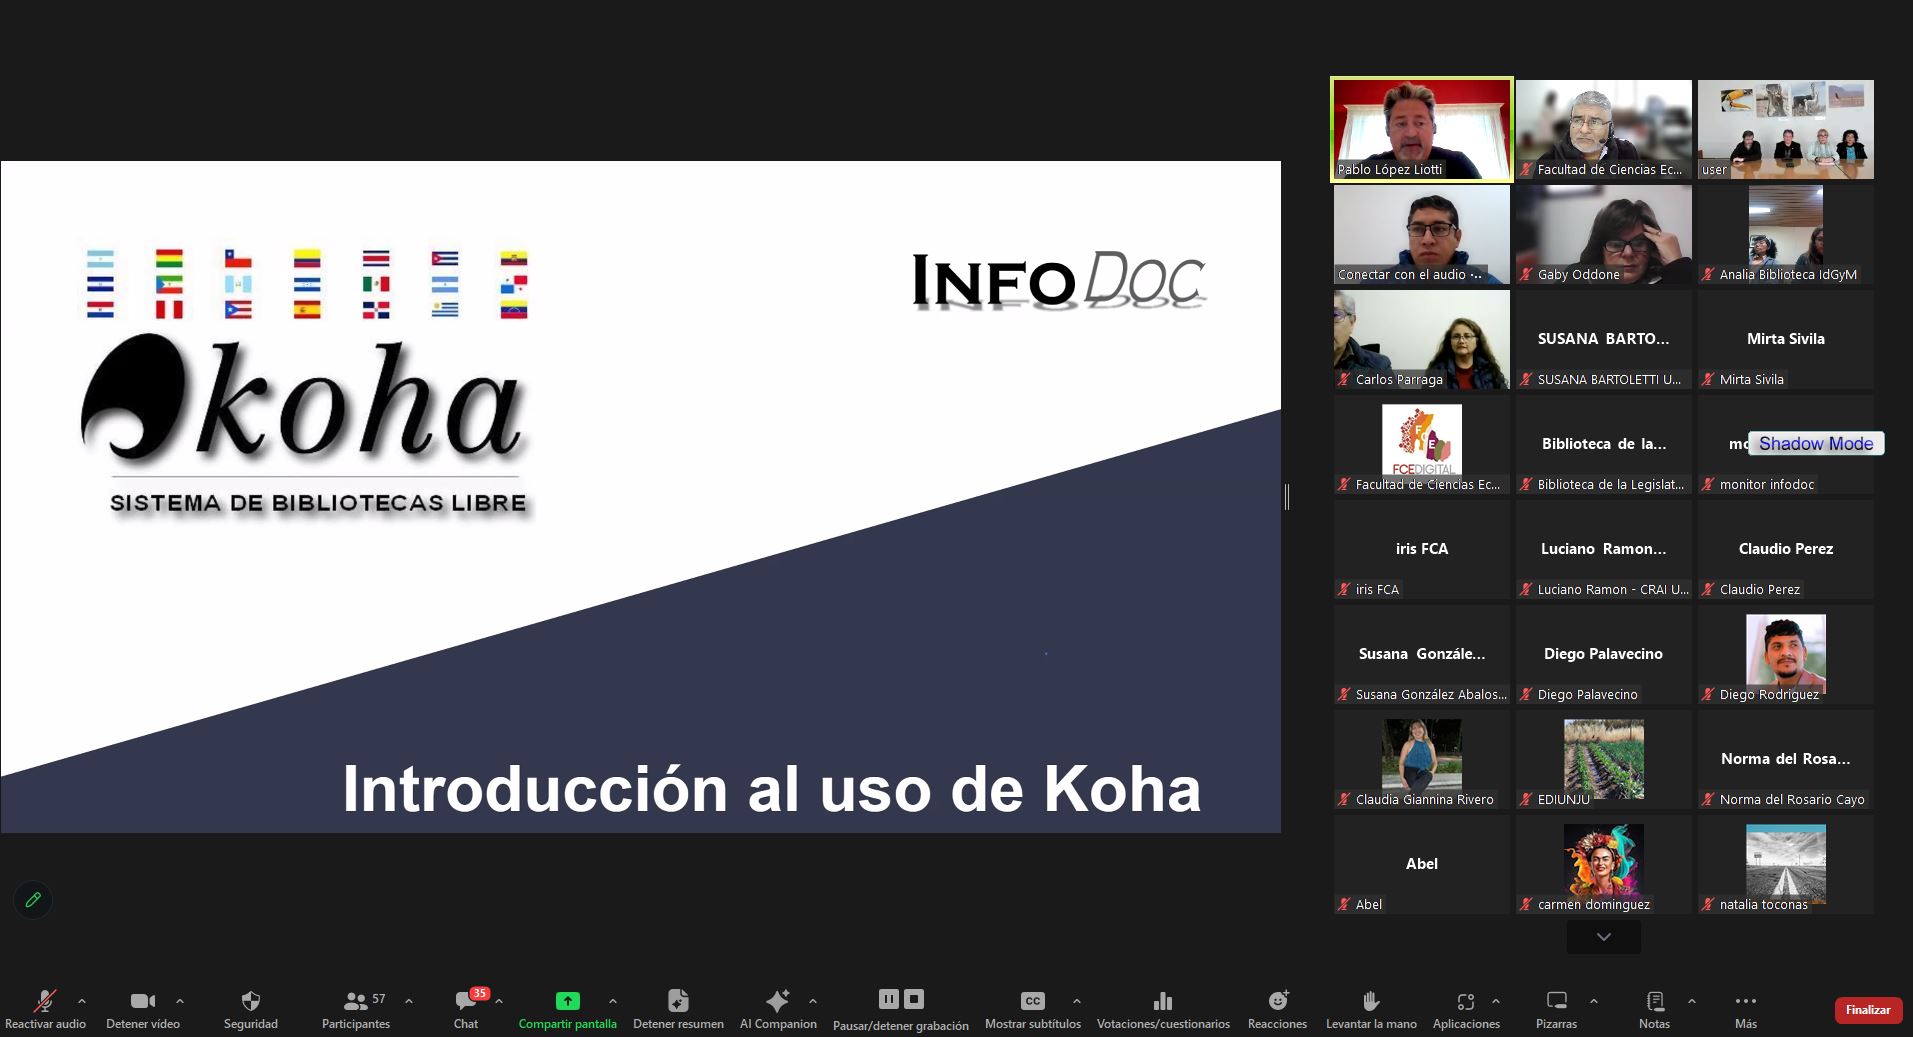
Task: Open the Participantes panel icon
Action: click(355, 1001)
